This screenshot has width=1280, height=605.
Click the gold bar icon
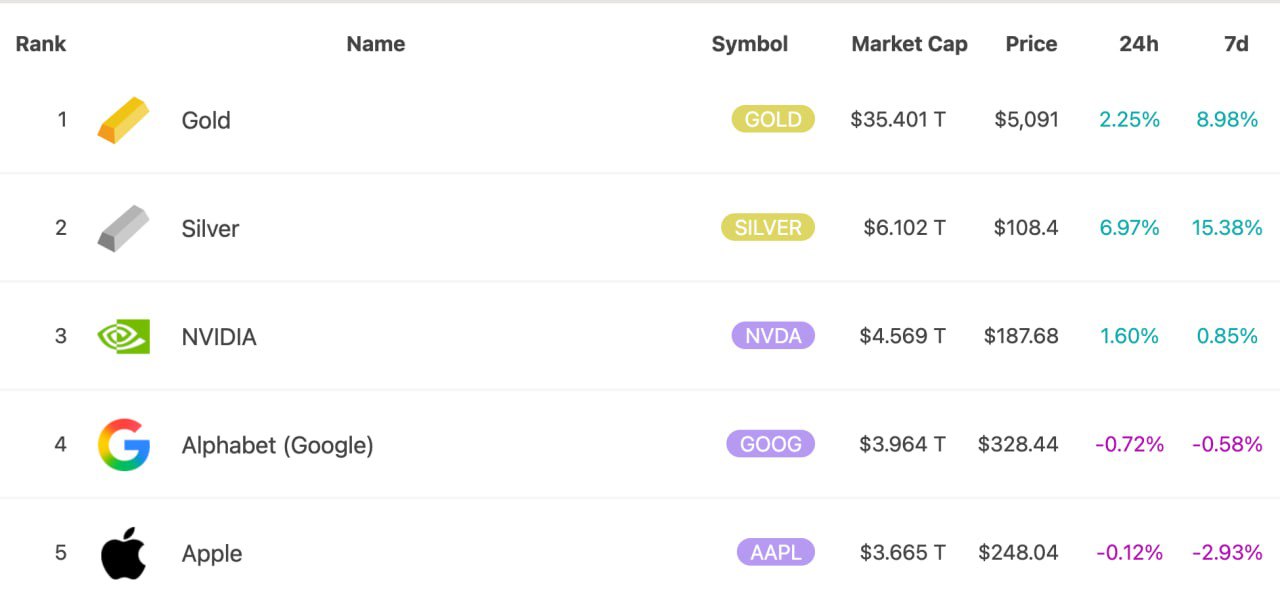[x=123, y=120]
